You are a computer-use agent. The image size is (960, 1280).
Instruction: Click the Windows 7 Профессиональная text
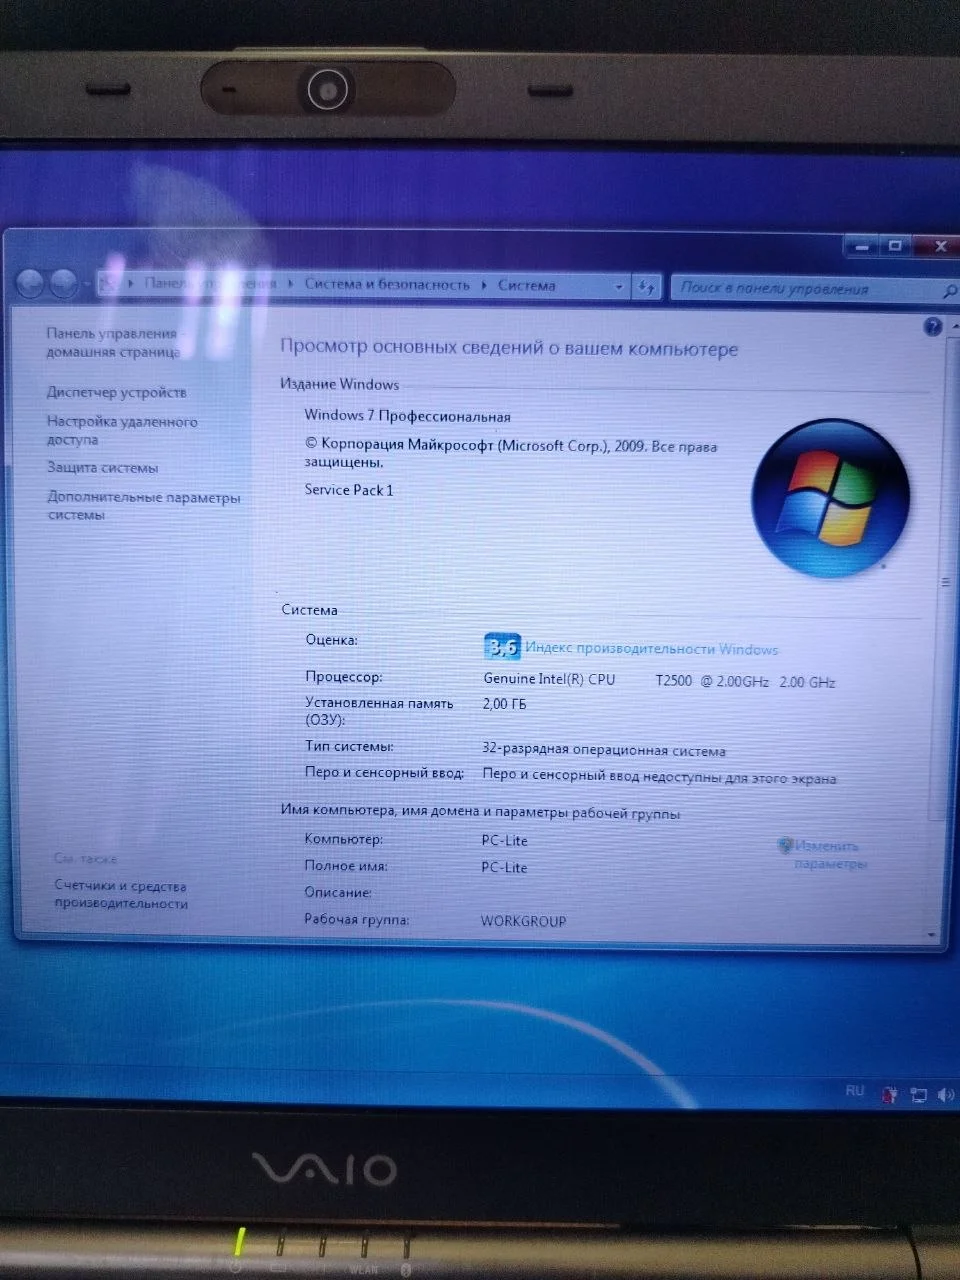click(407, 415)
